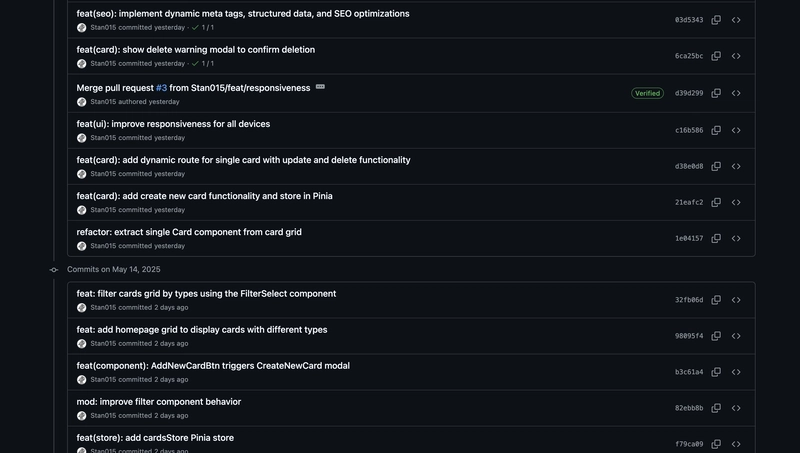This screenshot has height=453, width=800.
Task: Browse code at commit b3c61a4
Action: click(x=736, y=372)
